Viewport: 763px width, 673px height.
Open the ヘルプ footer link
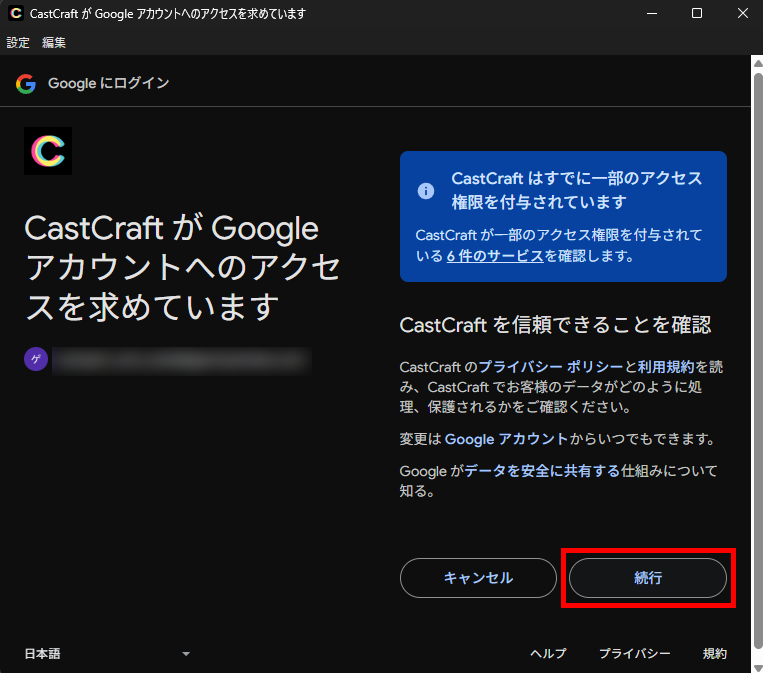pos(548,654)
